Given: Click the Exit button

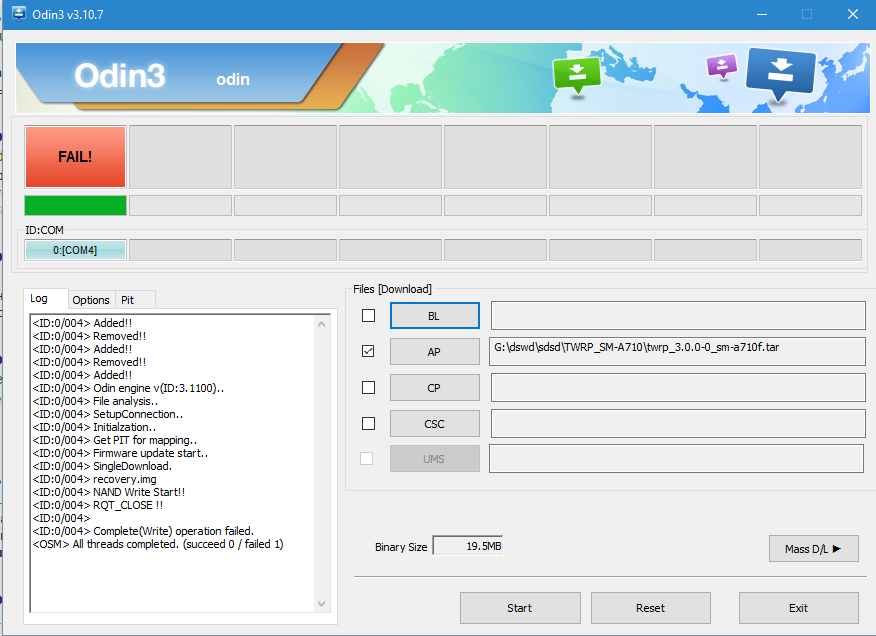Looking at the screenshot, I should pyautogui.click(x=798, y=607).
